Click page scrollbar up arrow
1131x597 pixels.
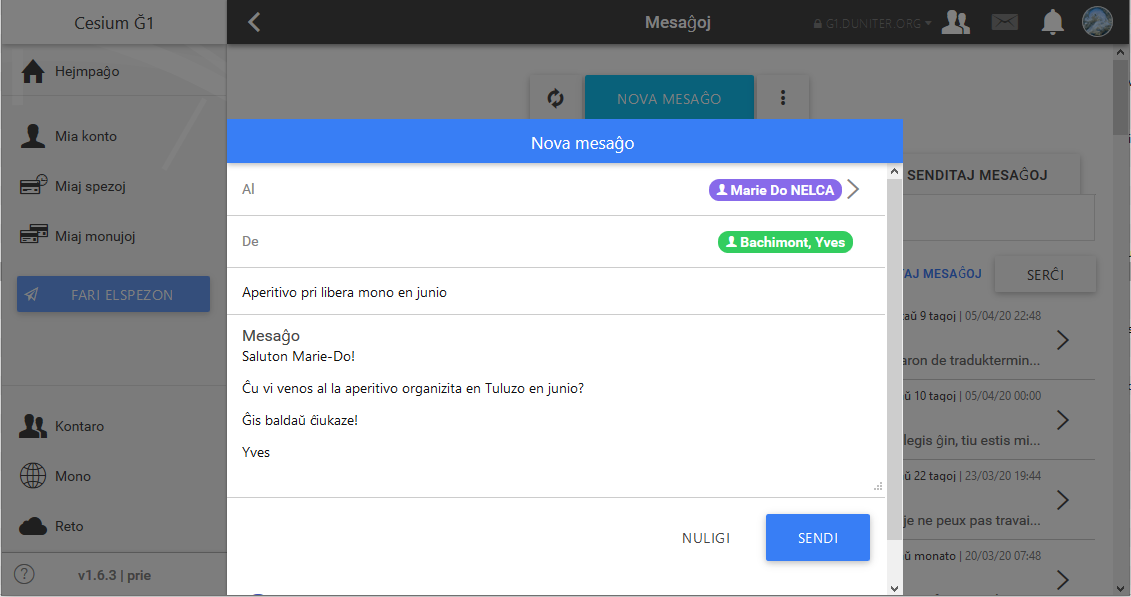pyautogui.click(x=1120, y=53)
